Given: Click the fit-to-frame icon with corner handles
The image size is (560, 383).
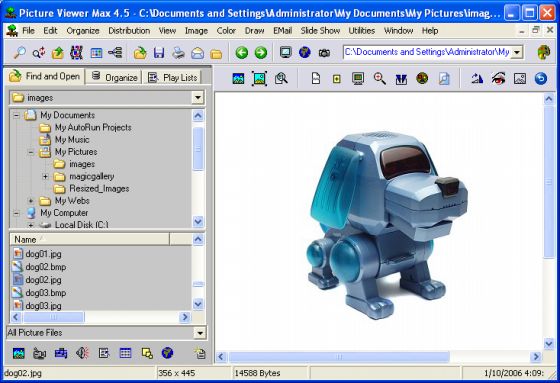Looking at the screenshot, I should pyautogui.click(x=259, y=78).
